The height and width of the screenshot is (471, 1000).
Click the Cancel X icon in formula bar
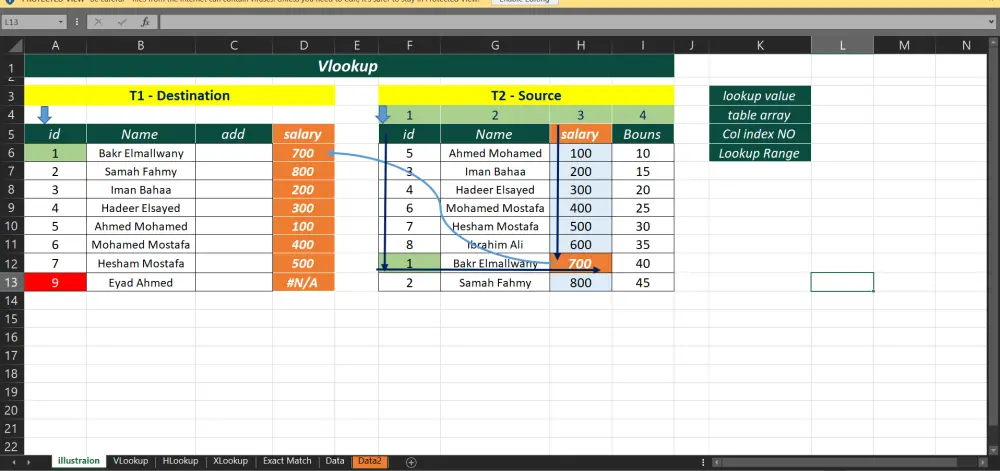98,22
